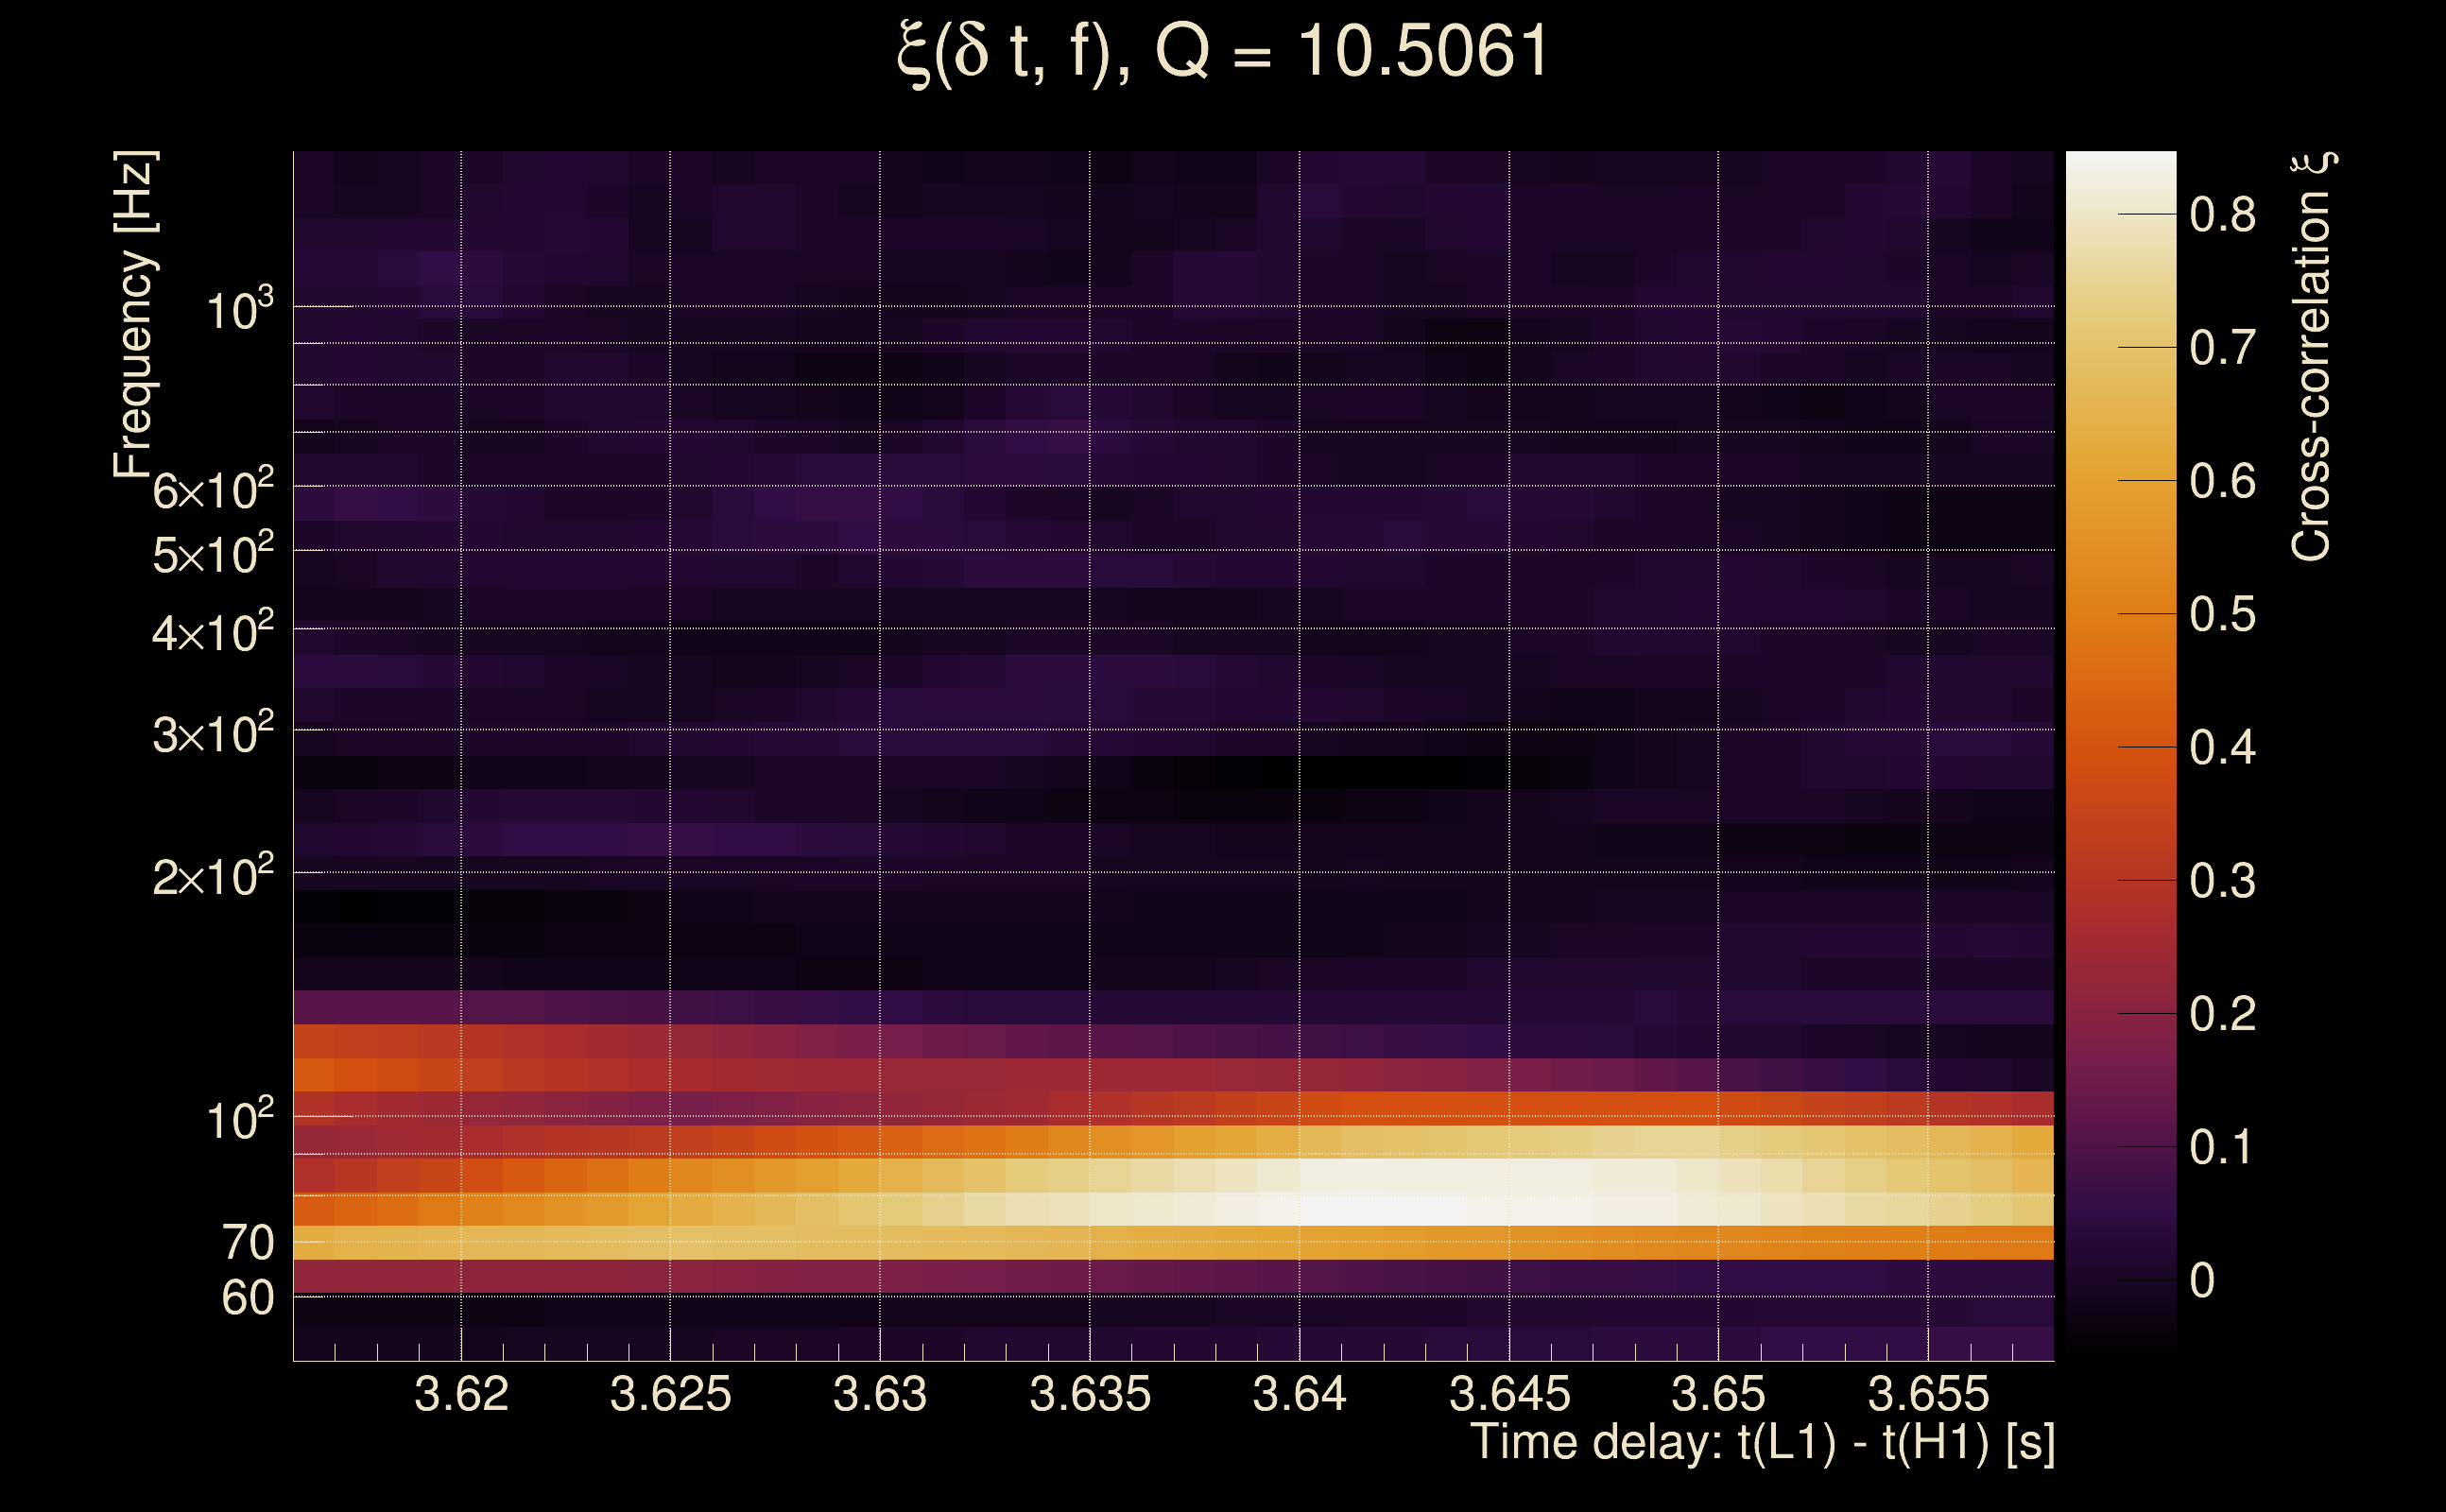Click the 0.8 tick on the colorbar
Screen dimensions: 2446x1512
pyautogui.click(x=2222, y=215)
